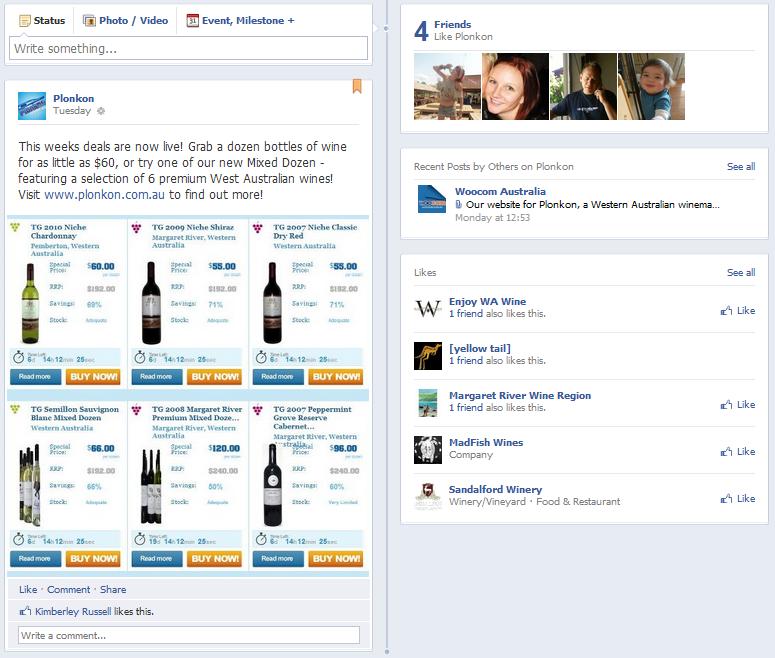Open the Friends Like Plonkon heading link
This screenshot has width=775, height=658.
[452, 24]
